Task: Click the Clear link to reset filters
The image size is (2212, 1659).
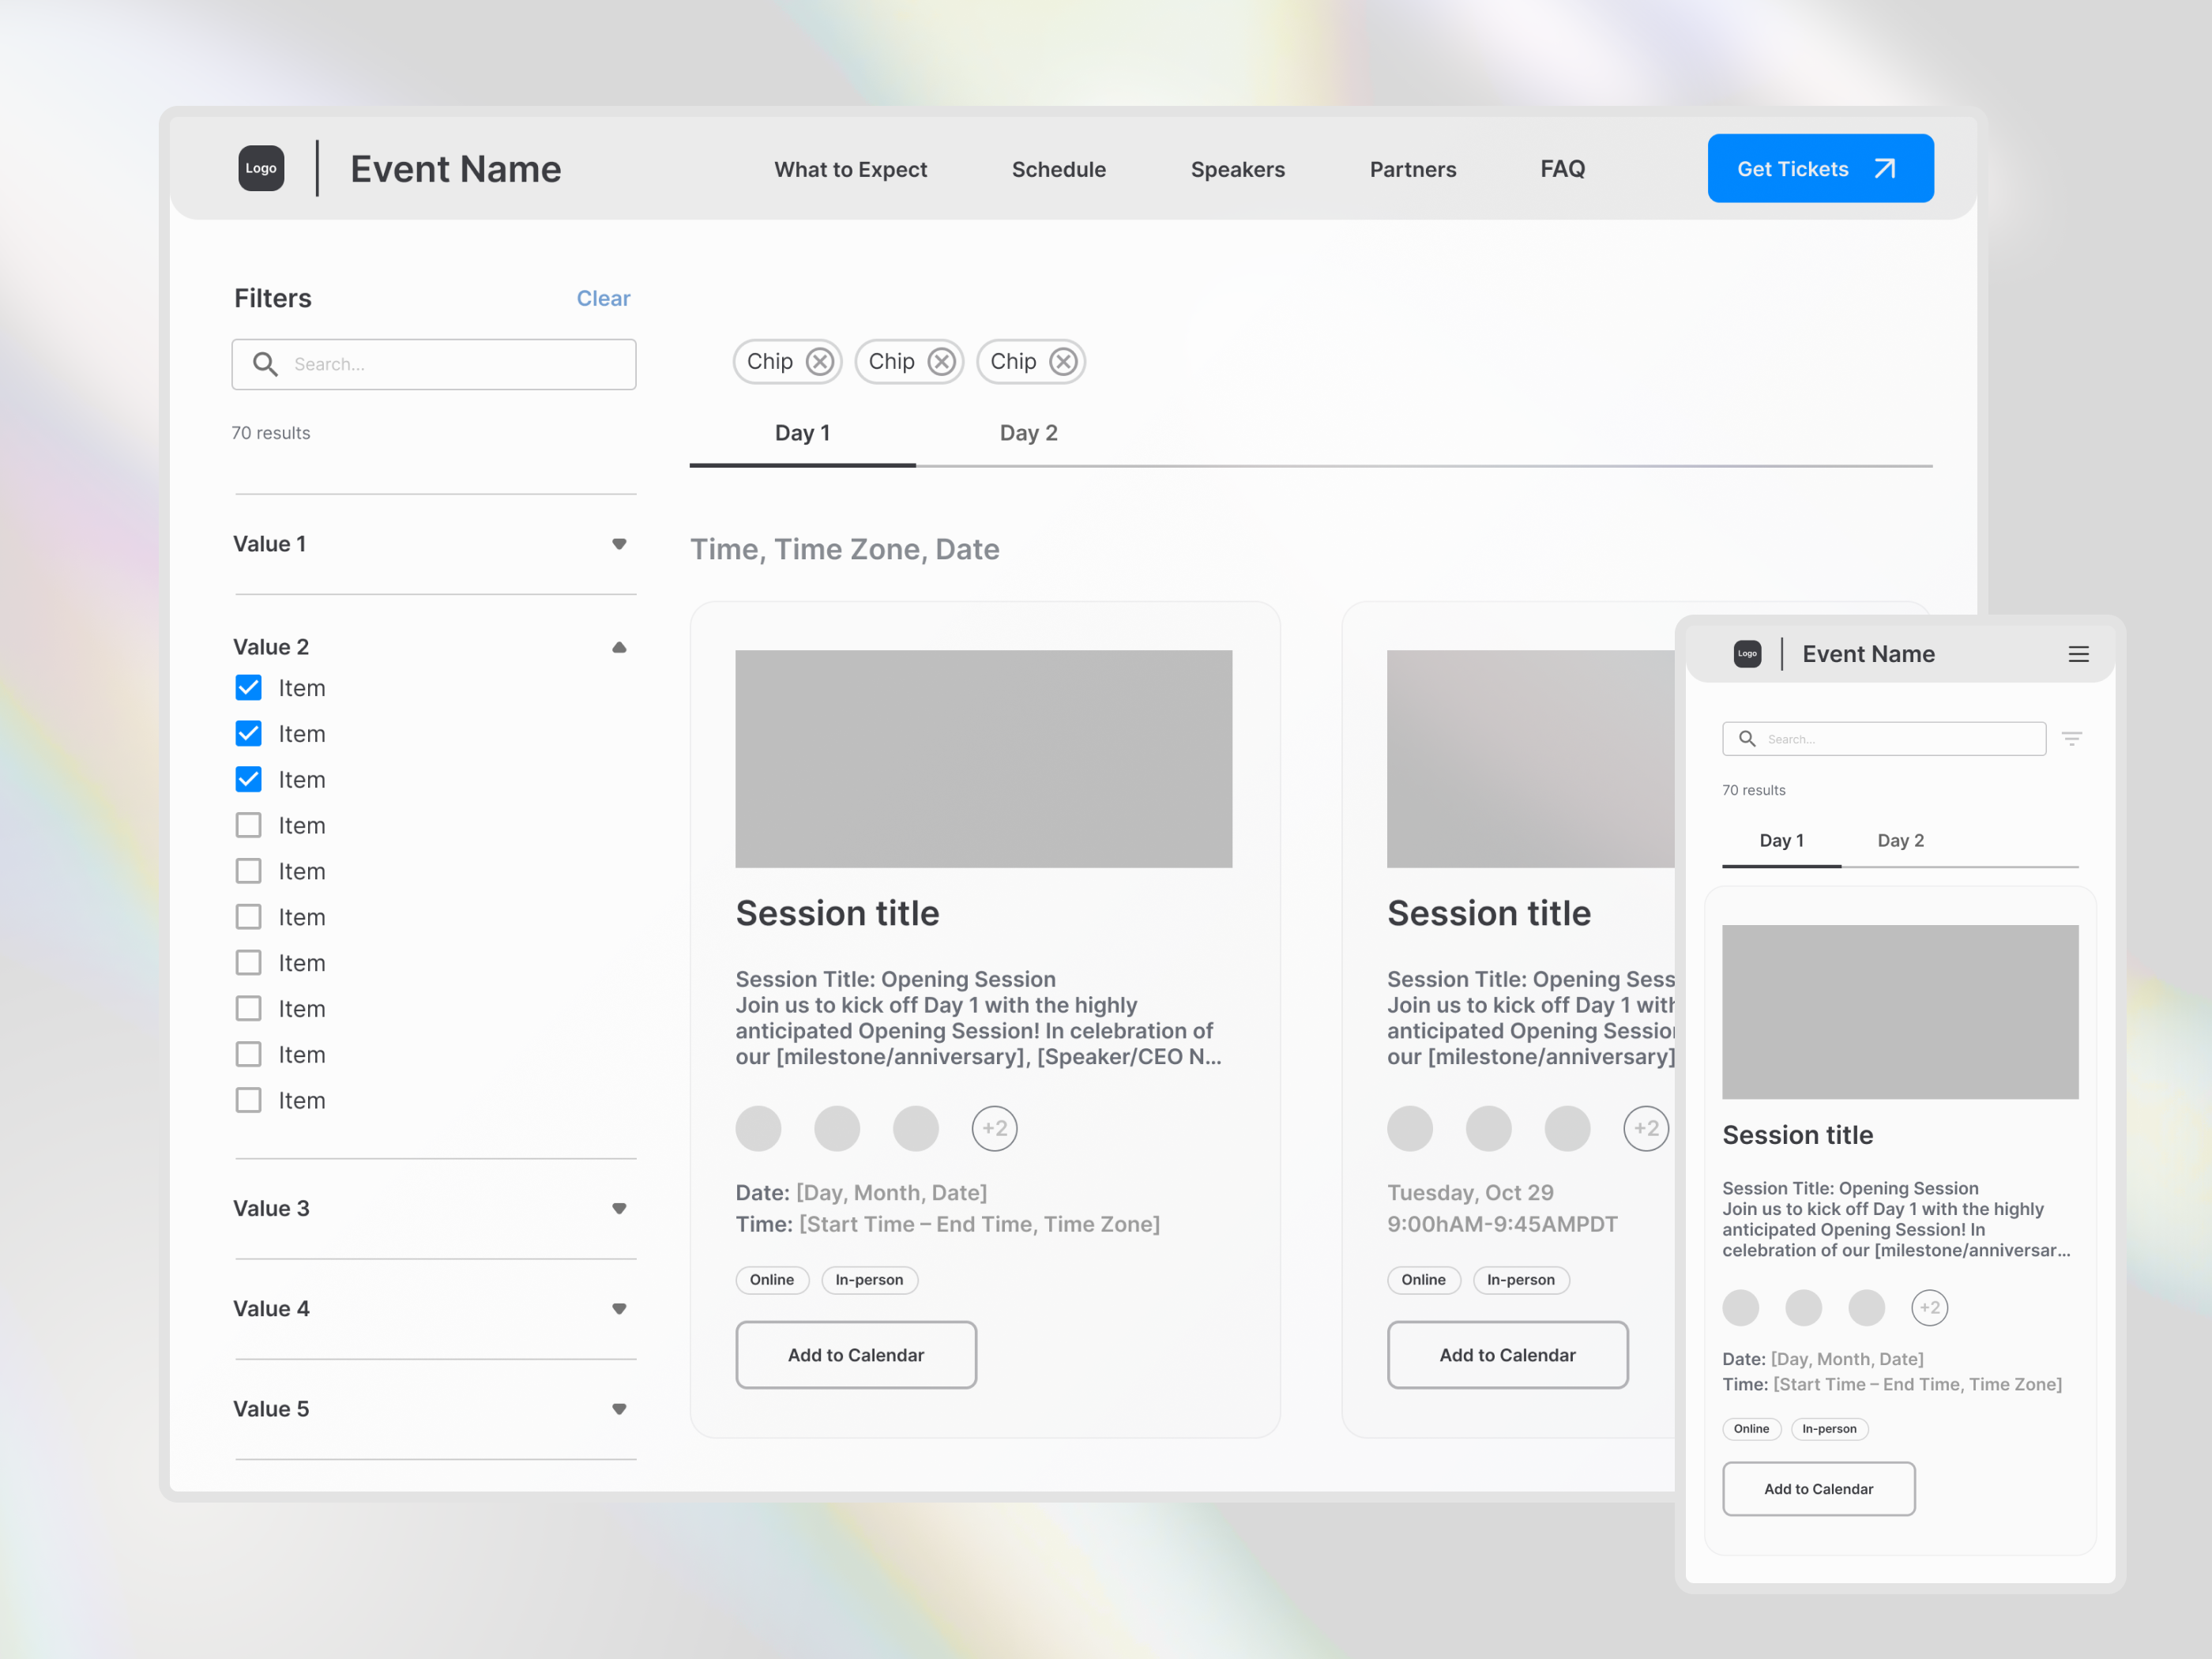Action: [x=603, y=298]
